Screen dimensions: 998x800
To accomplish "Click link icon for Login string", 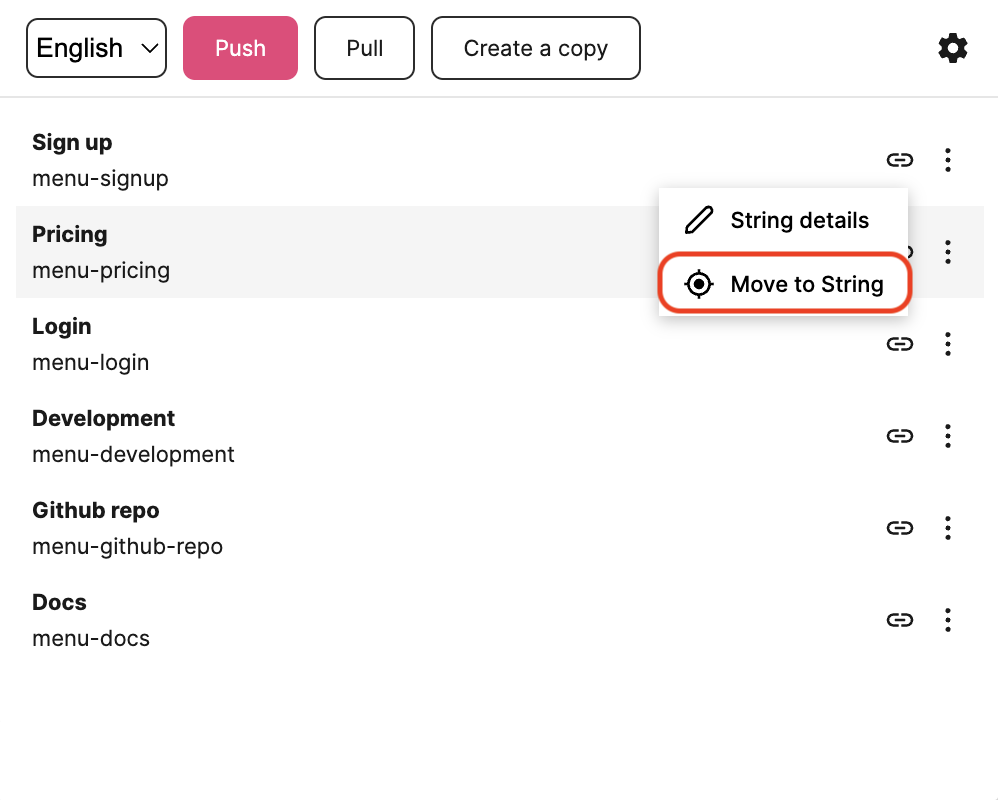I will (900, 344).
